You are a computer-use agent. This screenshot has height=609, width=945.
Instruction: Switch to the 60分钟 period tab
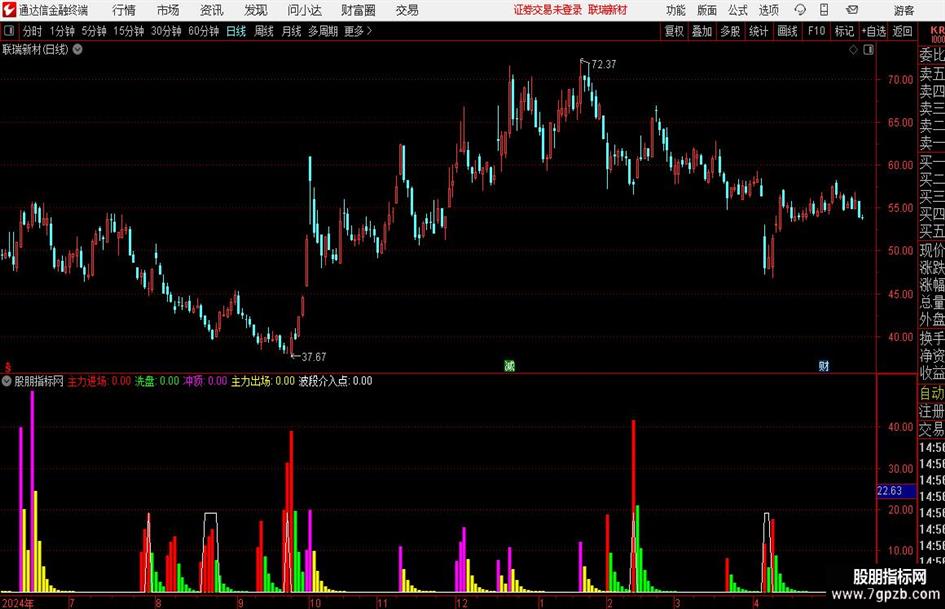(x=203, y=31)
